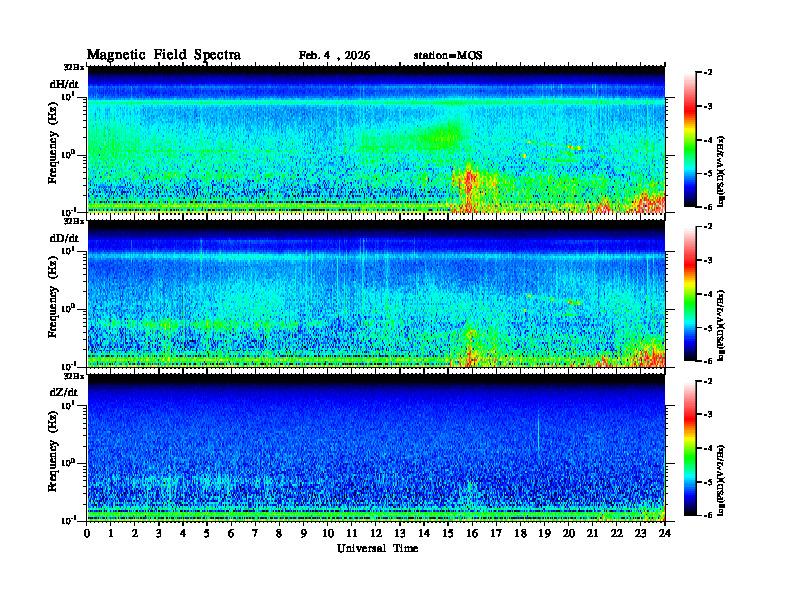Click the hour 21 tick label
This screenshot has width=792, height=612.
pyautogui.click(x=592, y=534)
